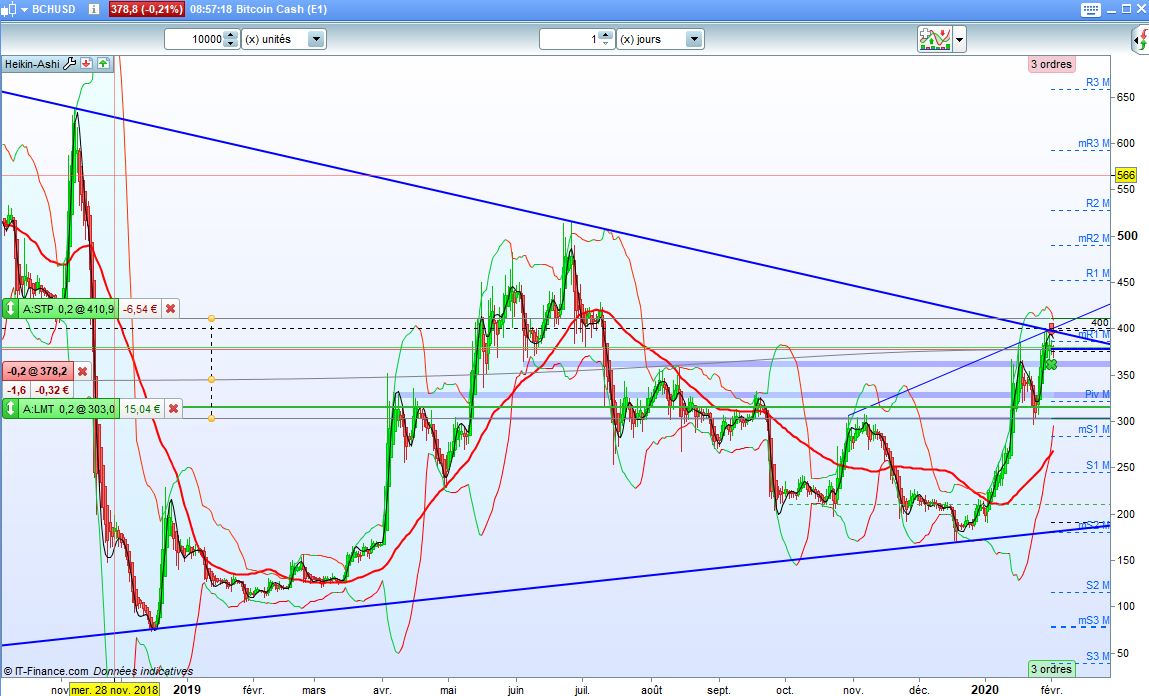Image resolution: width=1149 pixels, height=696 pixels.
Task: Click the mR2 M pivot label
Action: [1093, 238]
